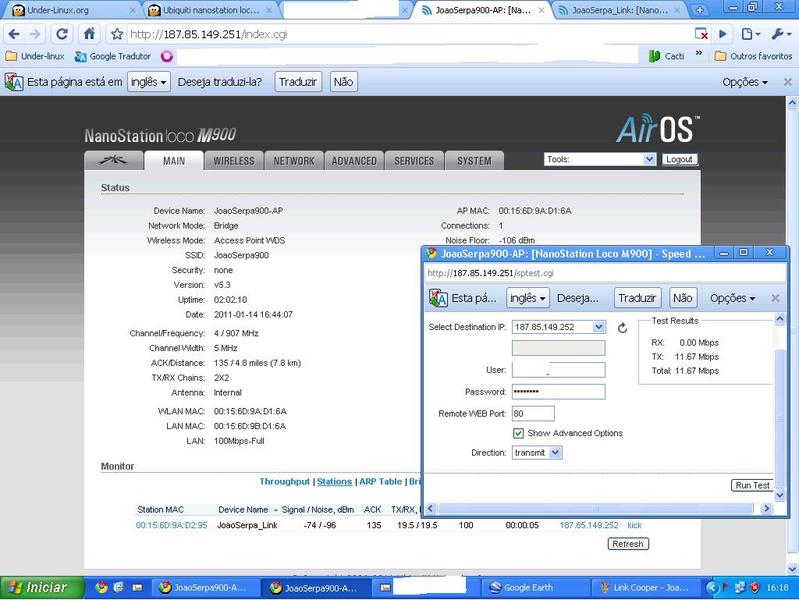The height and width of the screenshot is (600, 799).
Task: Expand hidden tray icons arrow
Action: tap(711, 587)
